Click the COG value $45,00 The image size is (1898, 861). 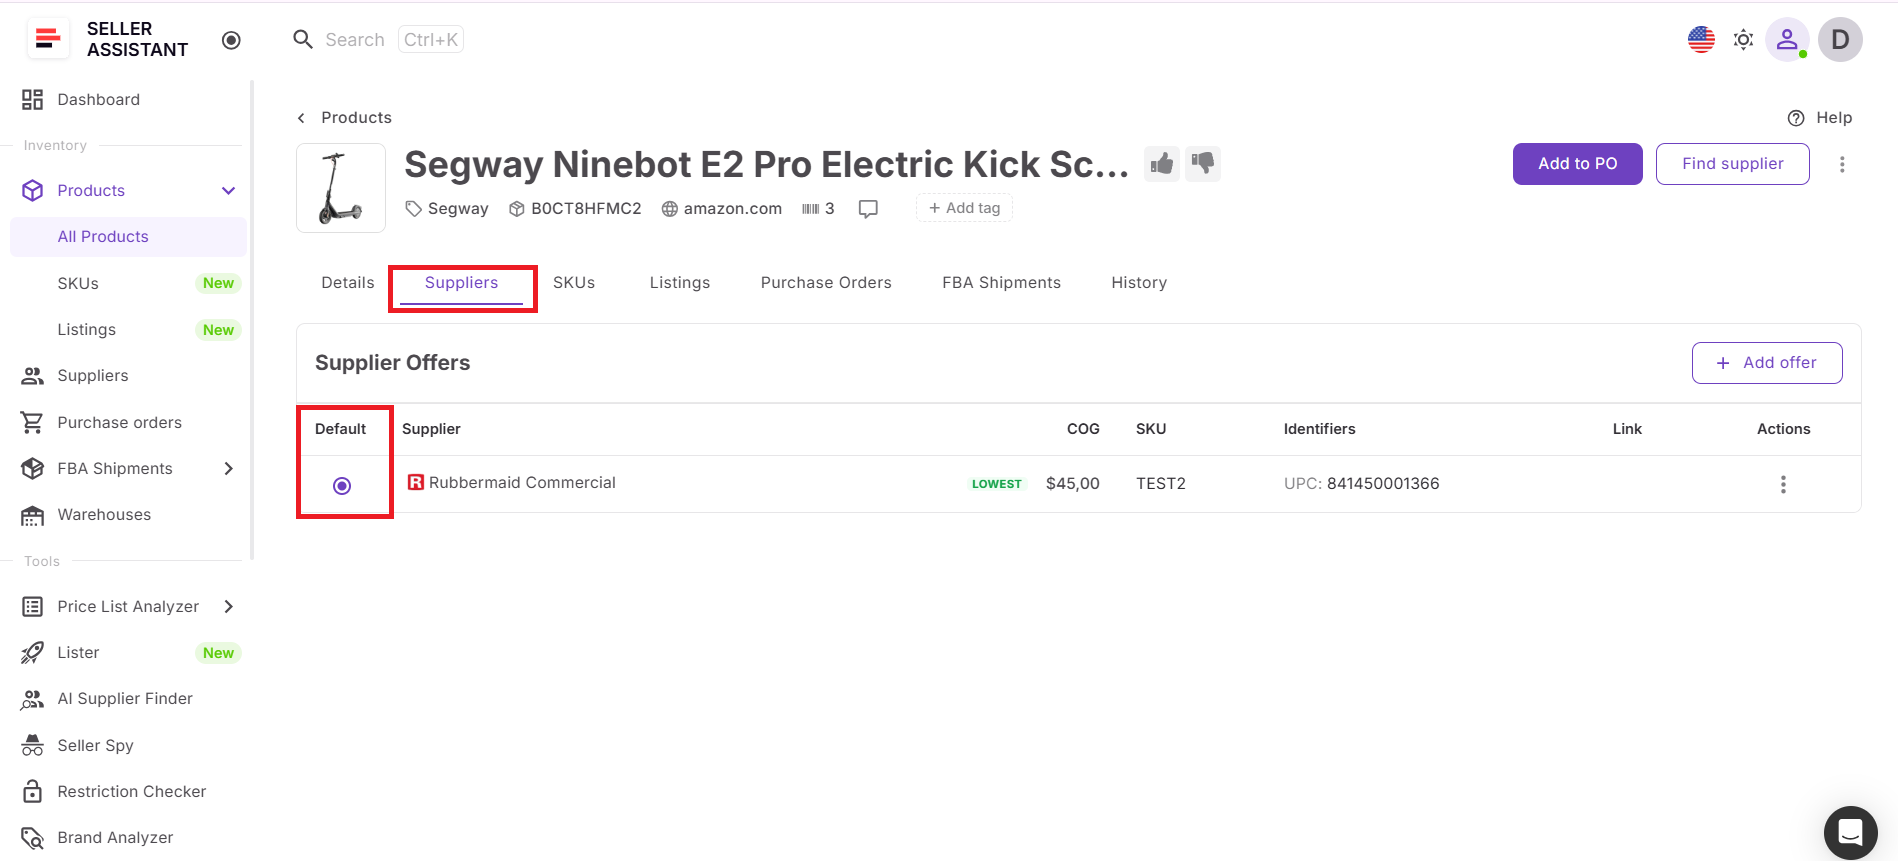tap(1073, 484)
